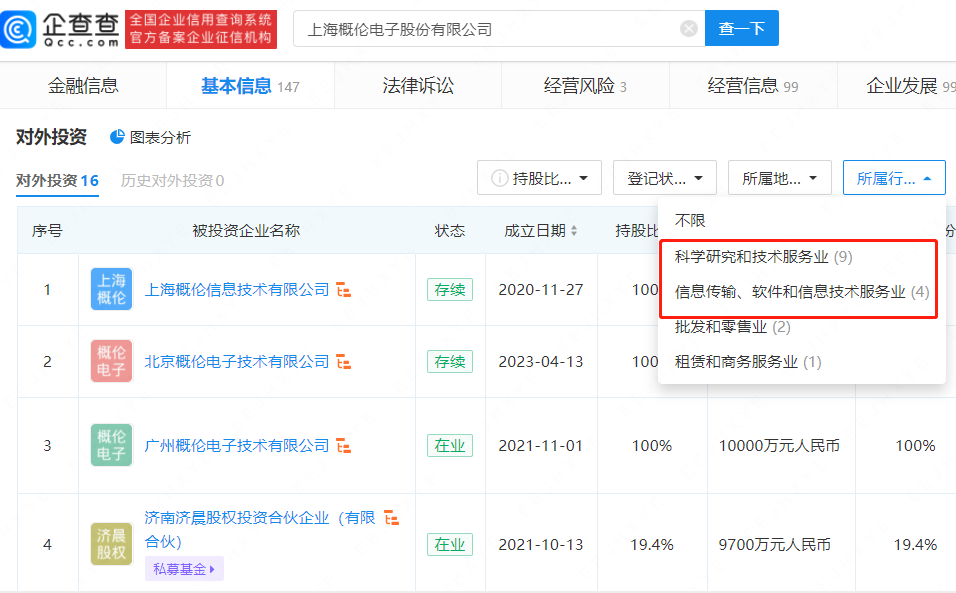Sort by 成立日期 column arrows
This screenshot has height=593, width=956.
(574, 231)
